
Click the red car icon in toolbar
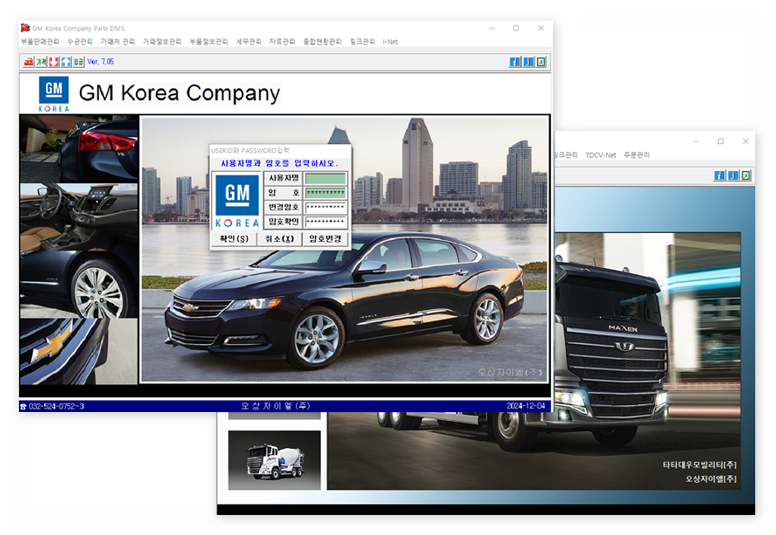coord(28,62)
